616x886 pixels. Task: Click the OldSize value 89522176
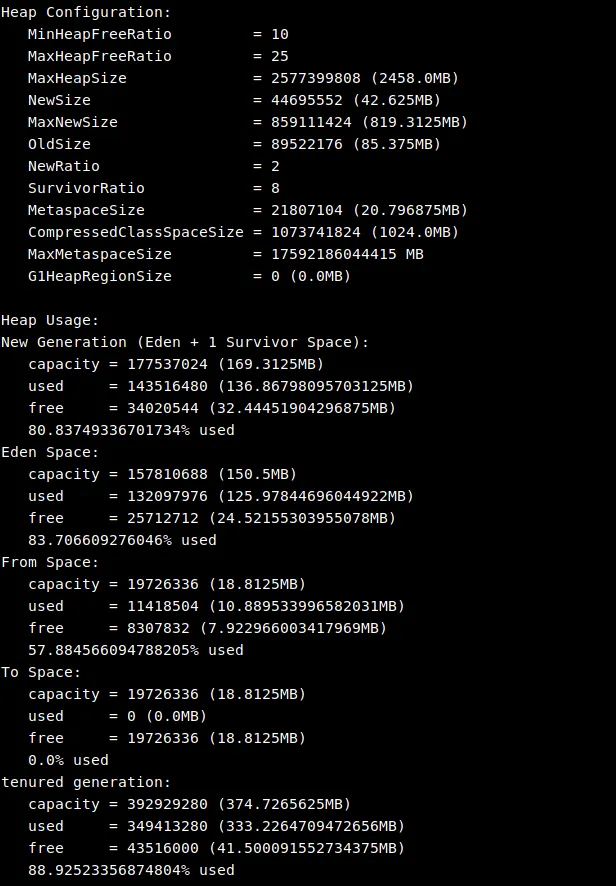(307, 144)
